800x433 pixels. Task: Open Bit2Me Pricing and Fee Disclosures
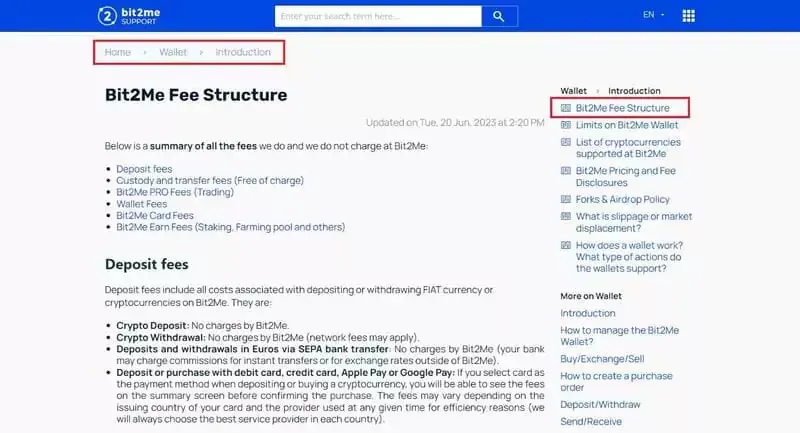[x=626, y=176]
